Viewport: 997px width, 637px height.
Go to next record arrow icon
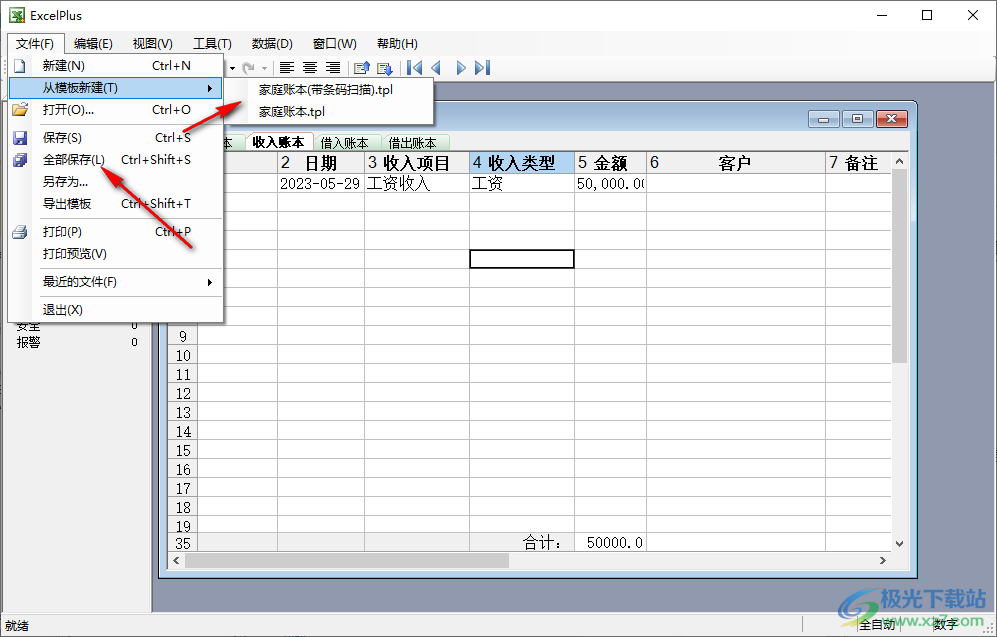point(461,67)
